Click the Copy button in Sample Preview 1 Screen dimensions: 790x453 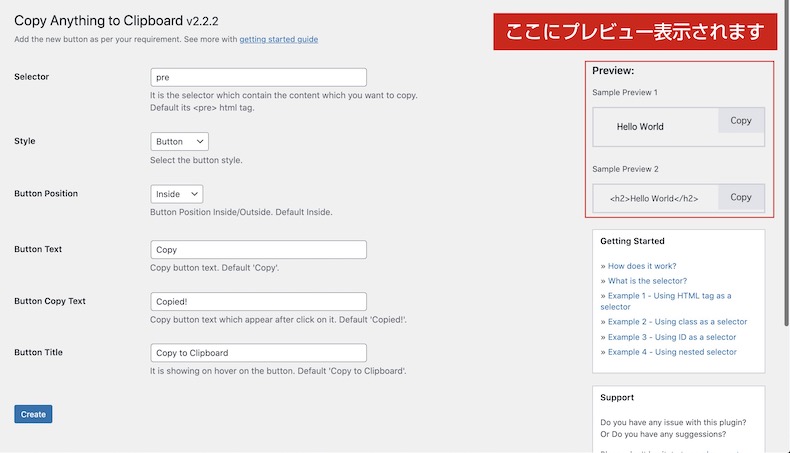tap(741, 120)
